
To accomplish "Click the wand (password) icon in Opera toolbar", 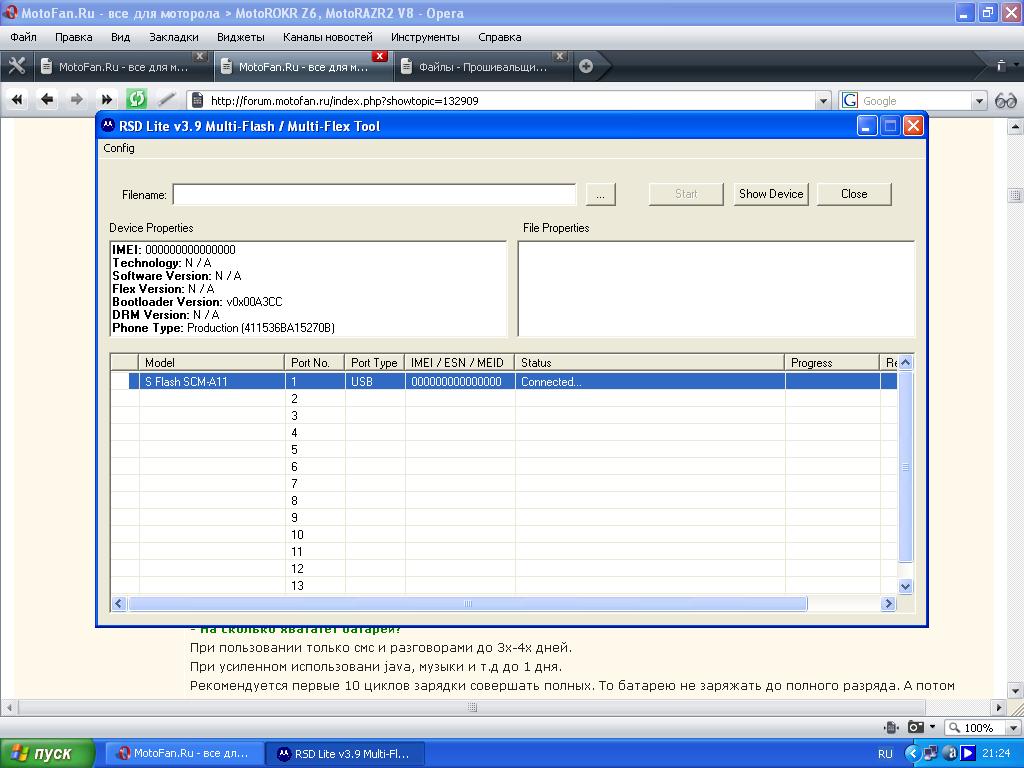I will [167, 99].
